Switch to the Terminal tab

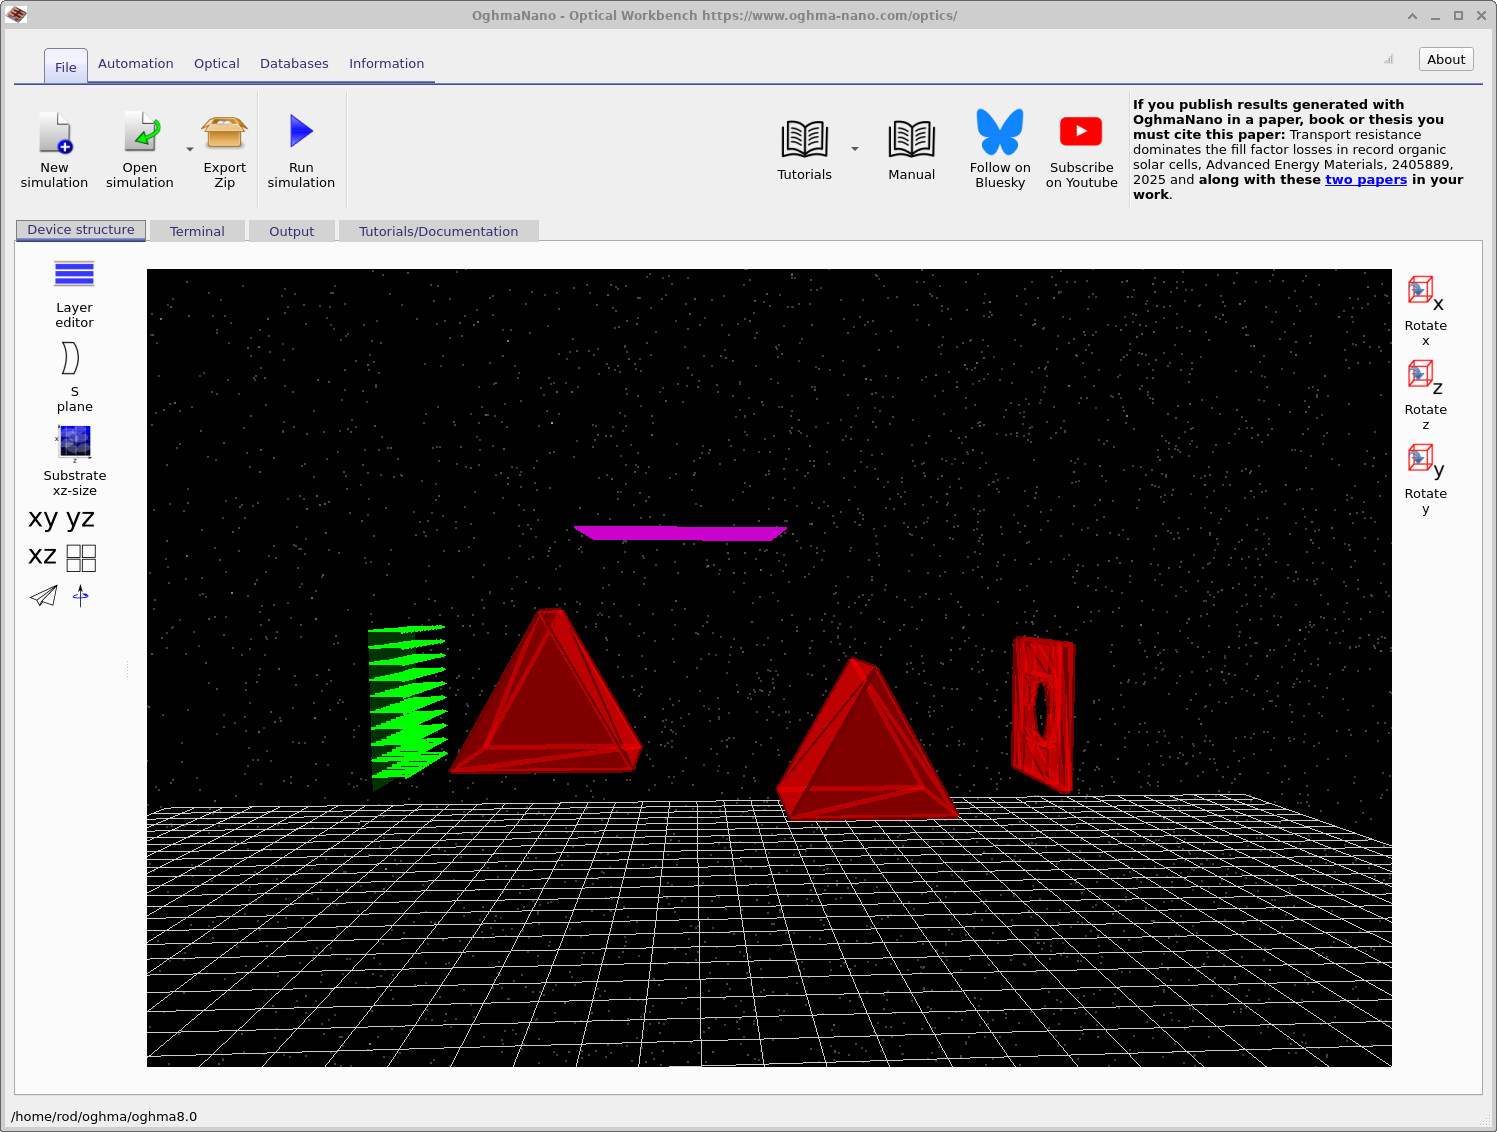point(196,231)
